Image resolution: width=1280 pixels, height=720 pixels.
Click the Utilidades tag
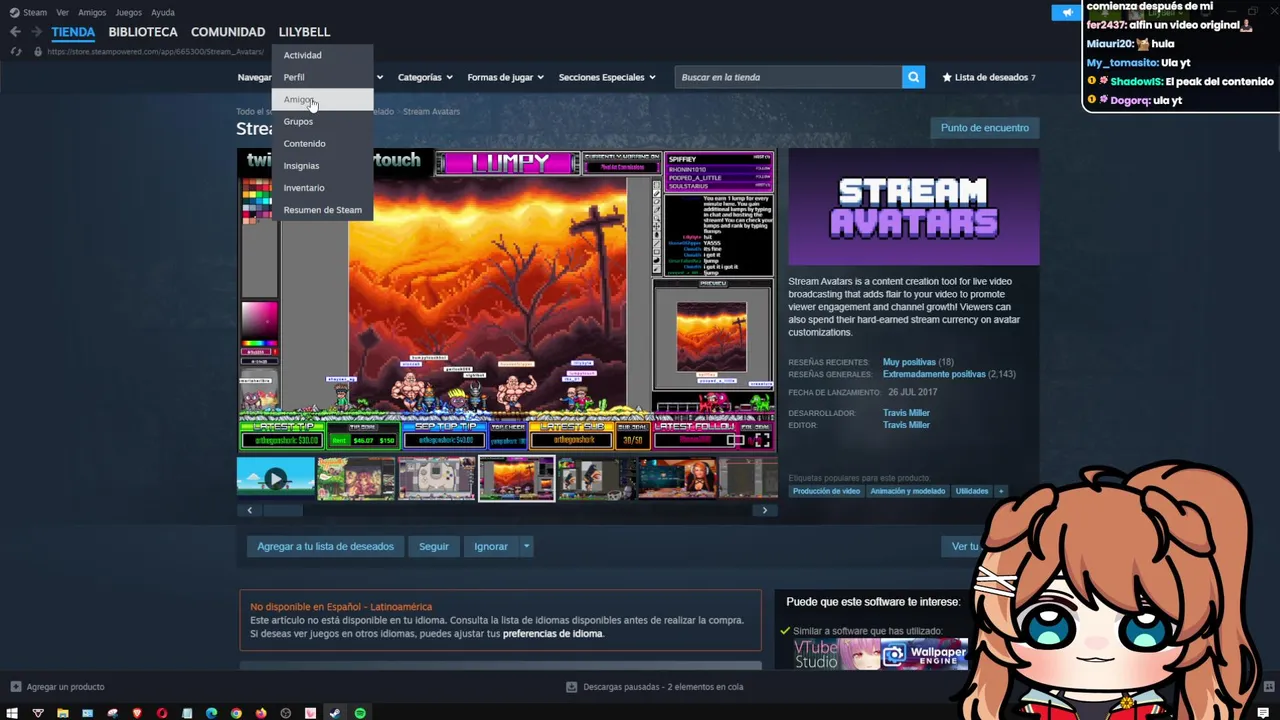tap(972, 491)
